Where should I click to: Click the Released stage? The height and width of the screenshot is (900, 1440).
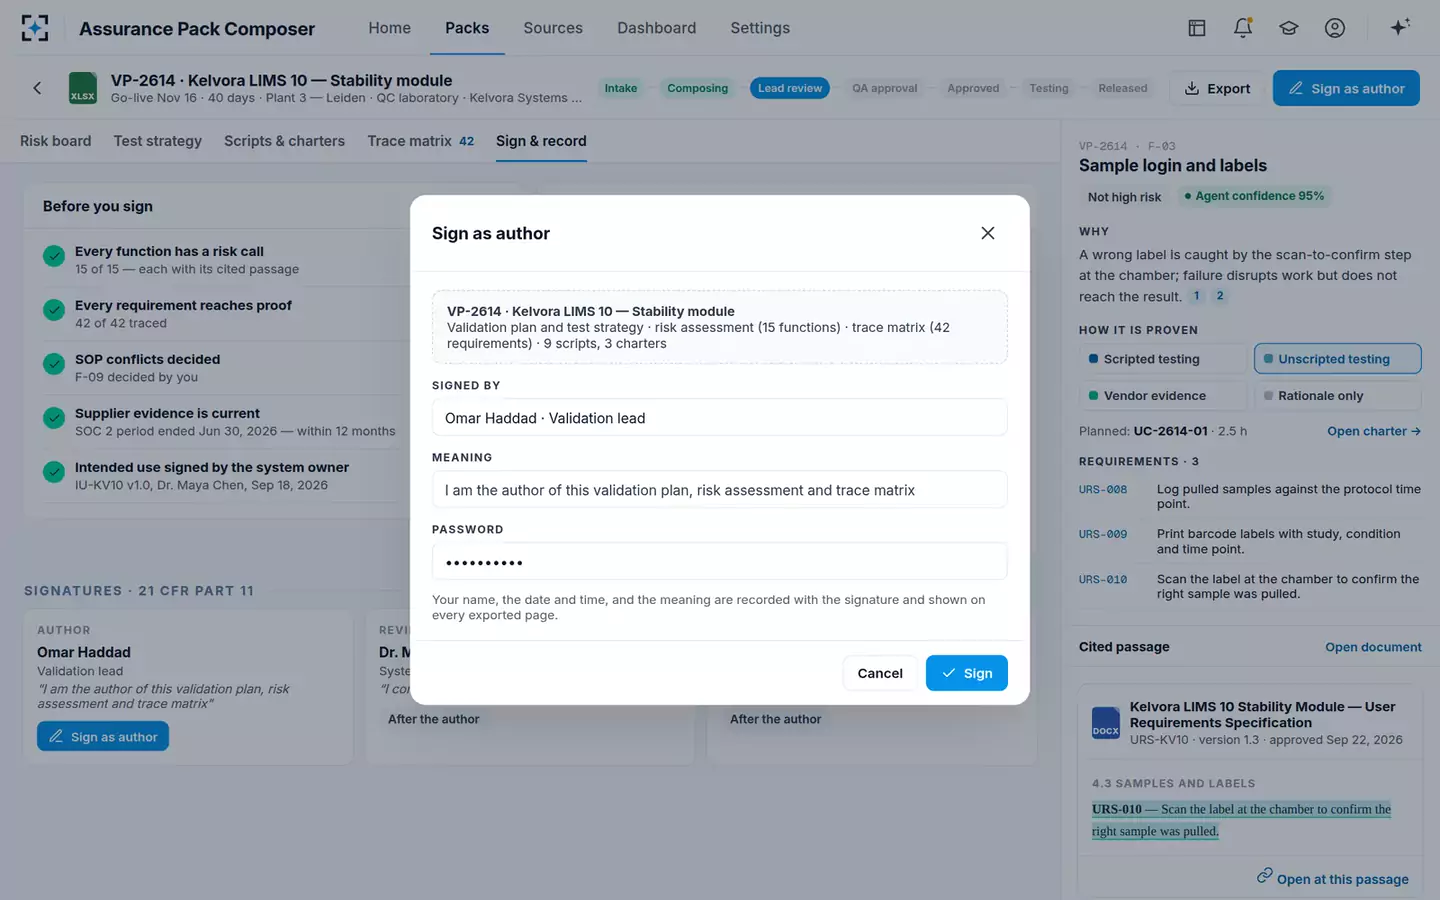click(1123, 88)
